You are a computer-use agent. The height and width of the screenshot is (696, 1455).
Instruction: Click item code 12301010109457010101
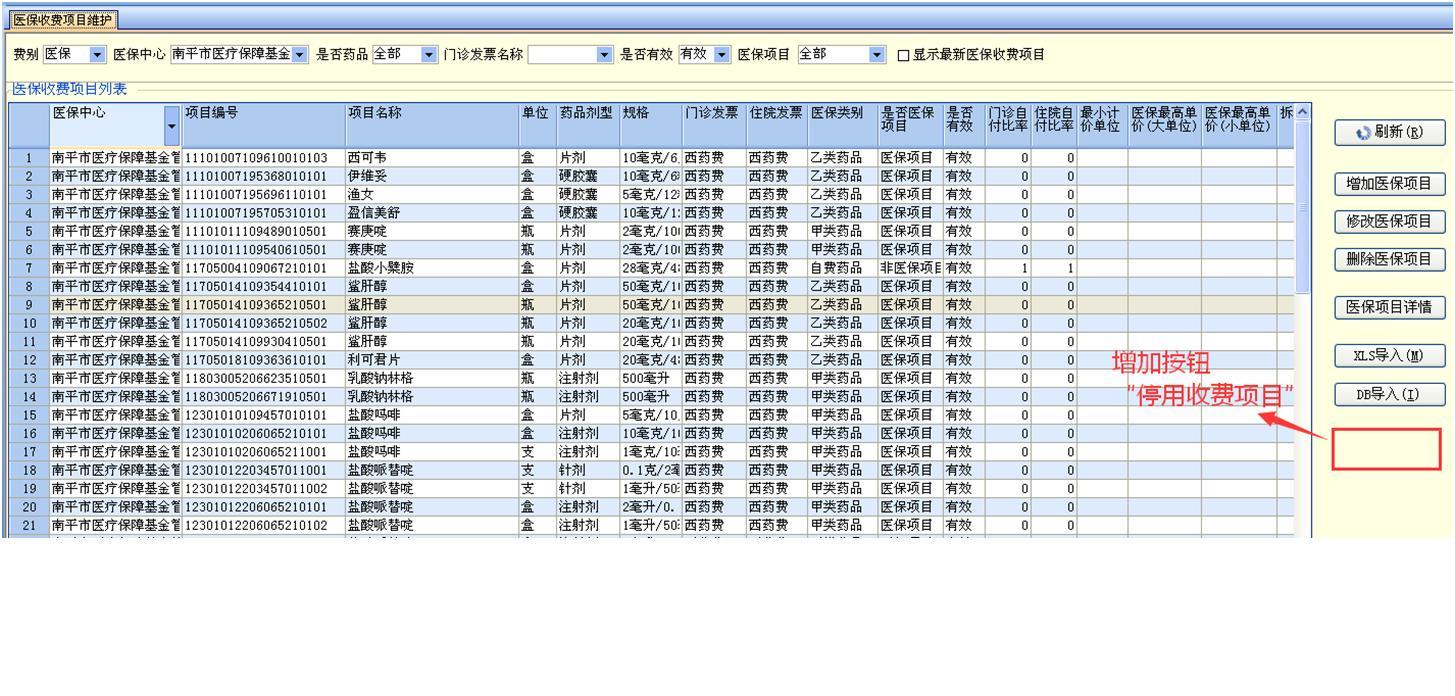click(256, 414)
